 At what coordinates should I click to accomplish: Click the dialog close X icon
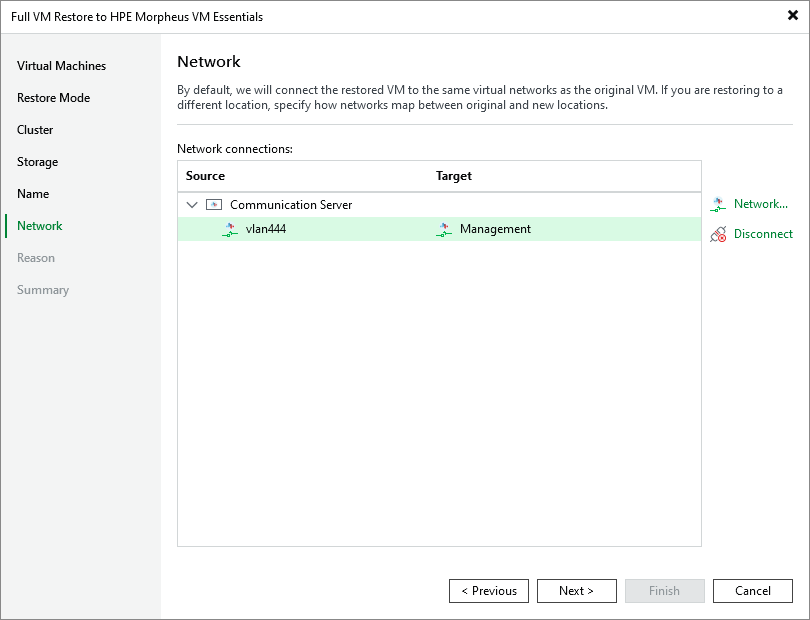coord(791,15)
